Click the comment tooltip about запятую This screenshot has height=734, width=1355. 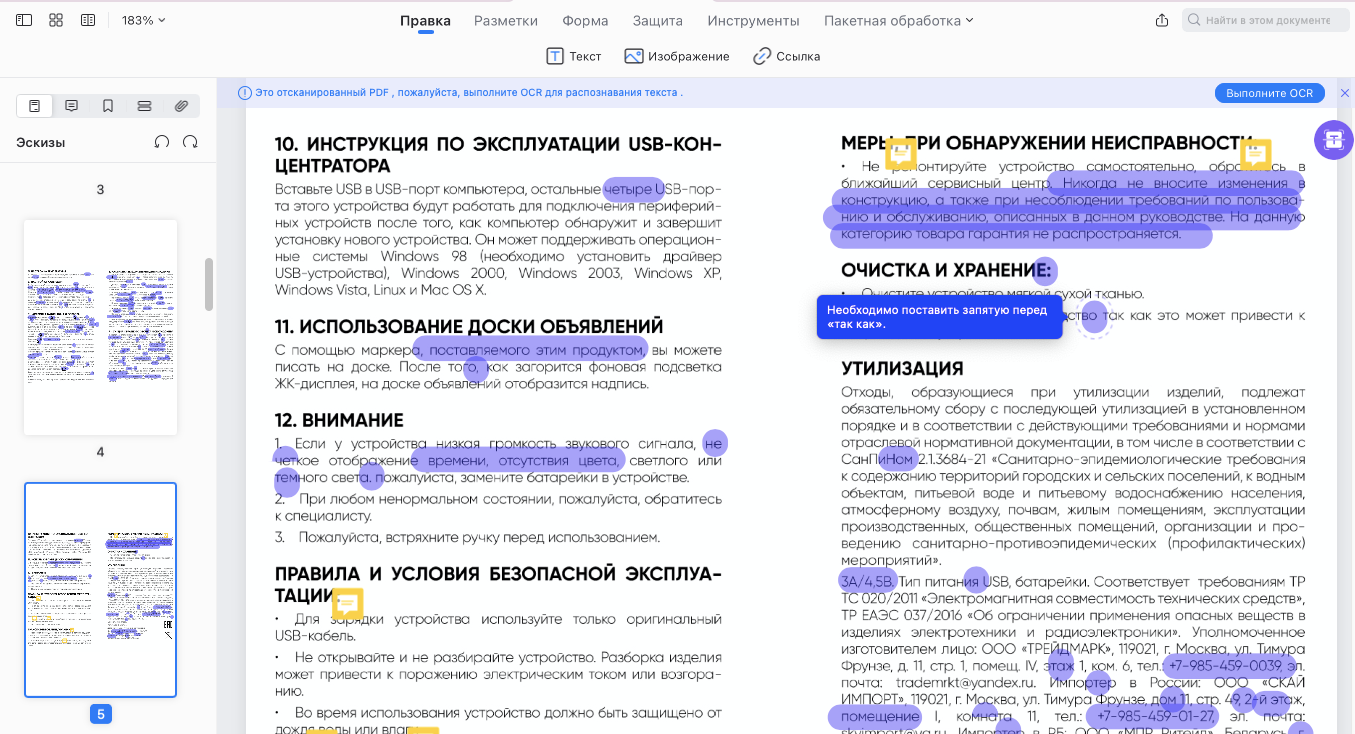click(939, 316)
